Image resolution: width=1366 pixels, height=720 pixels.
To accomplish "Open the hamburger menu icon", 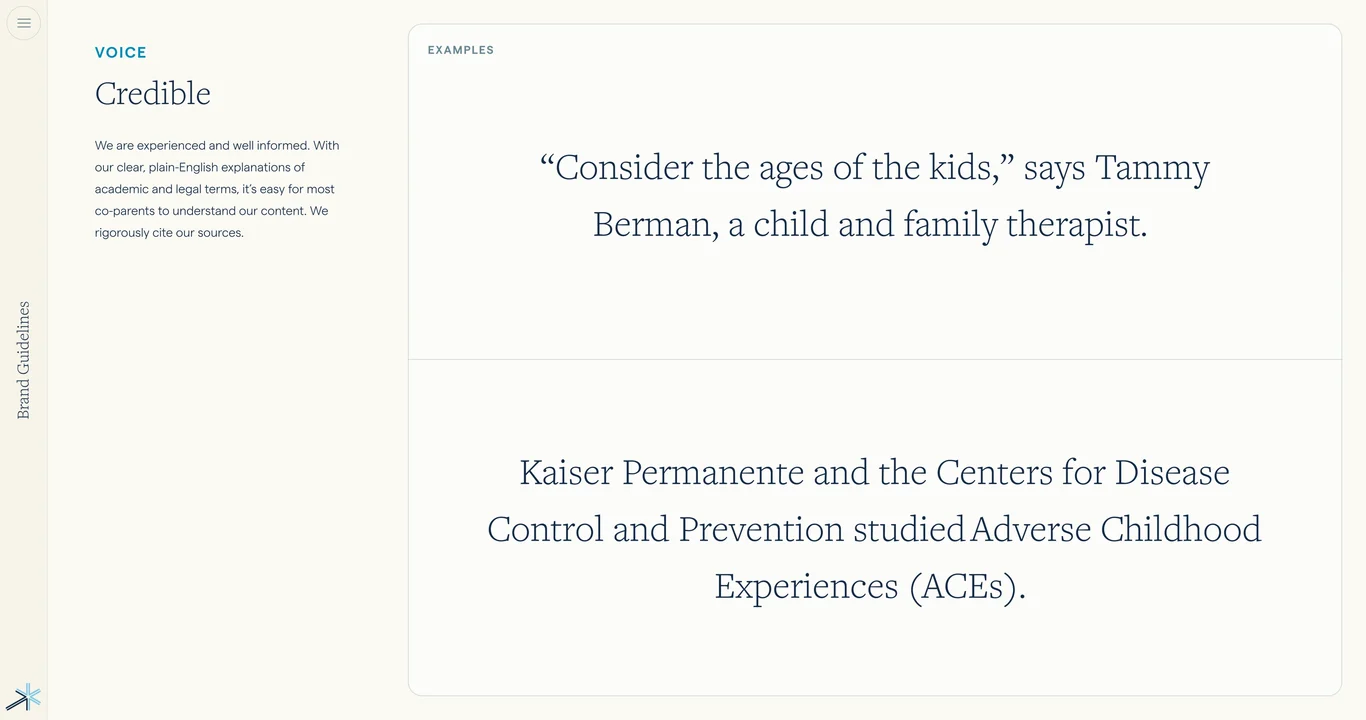I will [x=24, y=23].
